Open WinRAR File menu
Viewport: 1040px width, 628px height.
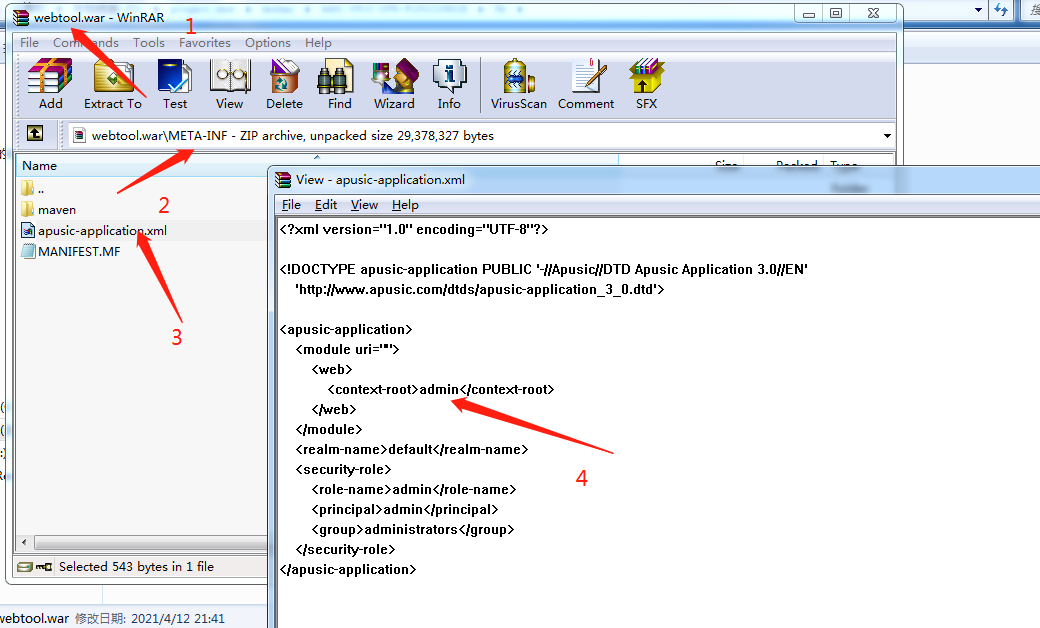tap(29, 42)
